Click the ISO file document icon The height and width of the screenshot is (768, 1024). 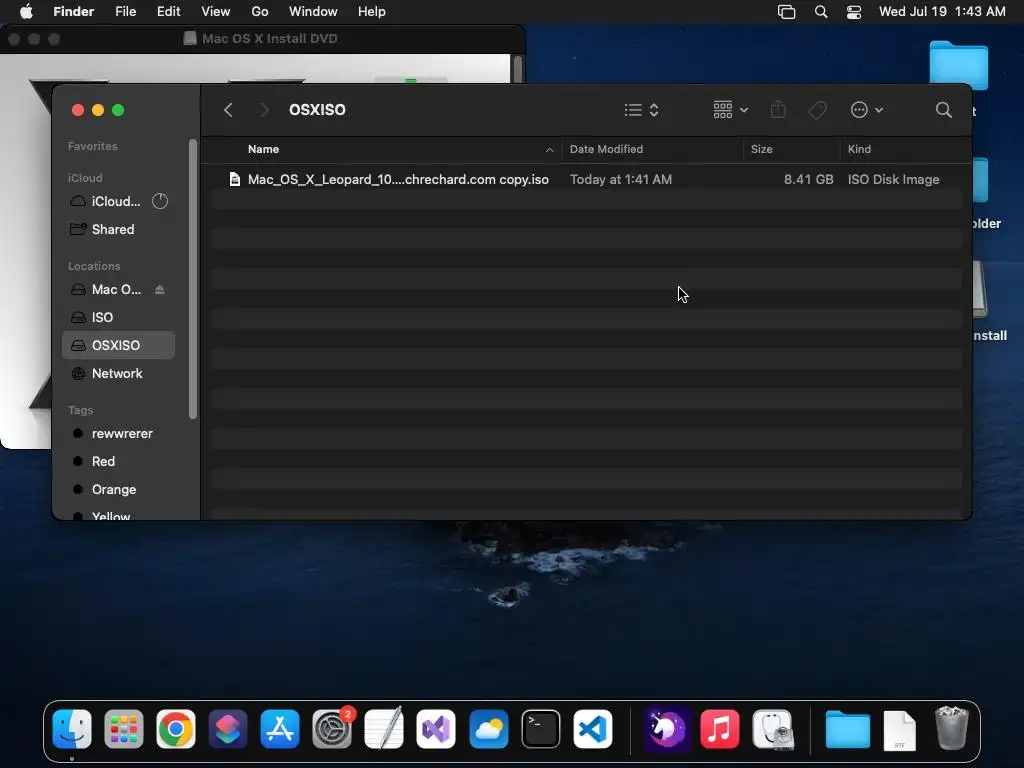[234, 179]
